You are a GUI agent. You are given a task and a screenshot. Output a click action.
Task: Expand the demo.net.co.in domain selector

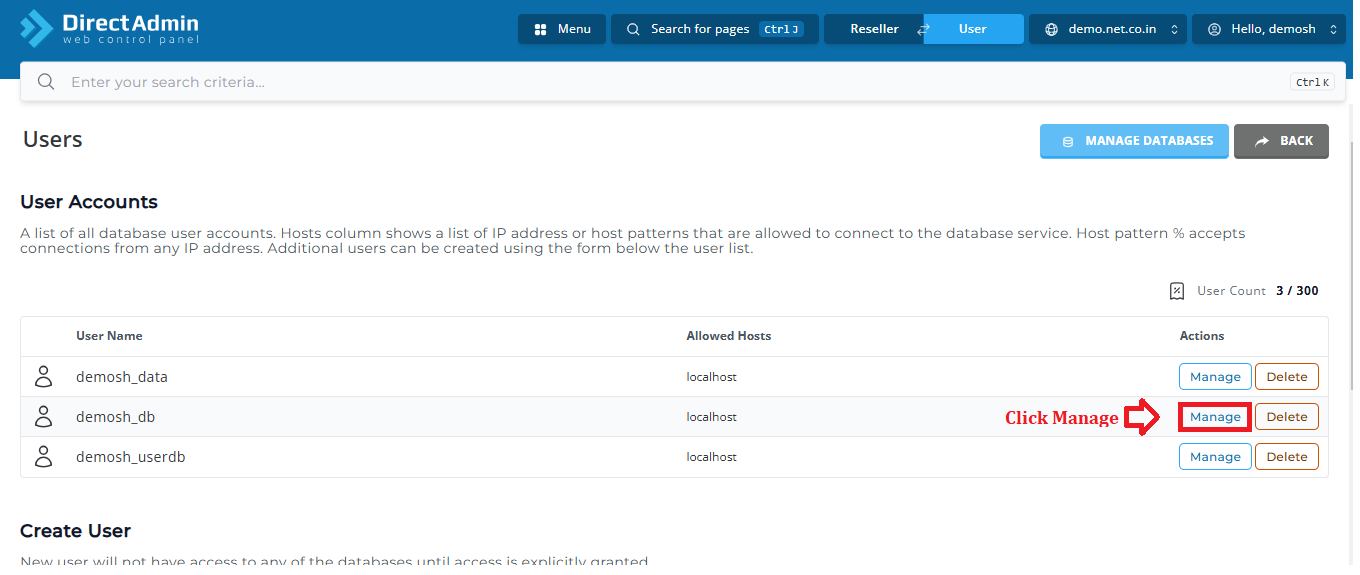click(1109, 29)
